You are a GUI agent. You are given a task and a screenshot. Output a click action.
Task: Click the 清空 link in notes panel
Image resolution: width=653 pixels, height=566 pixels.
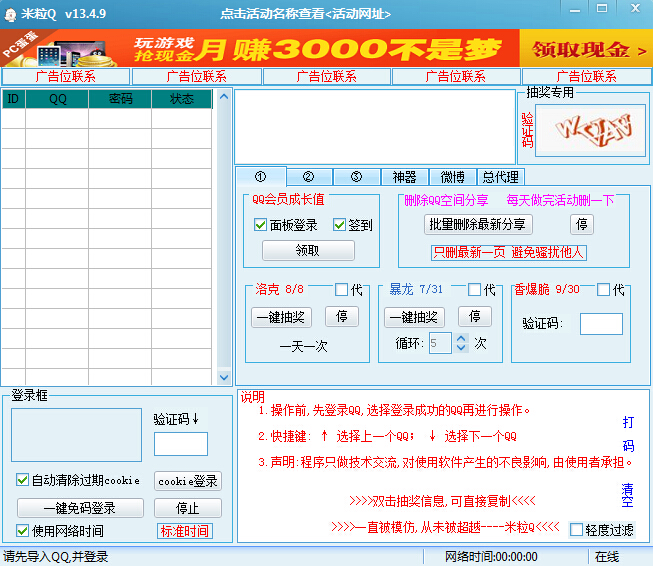[627, 496]
